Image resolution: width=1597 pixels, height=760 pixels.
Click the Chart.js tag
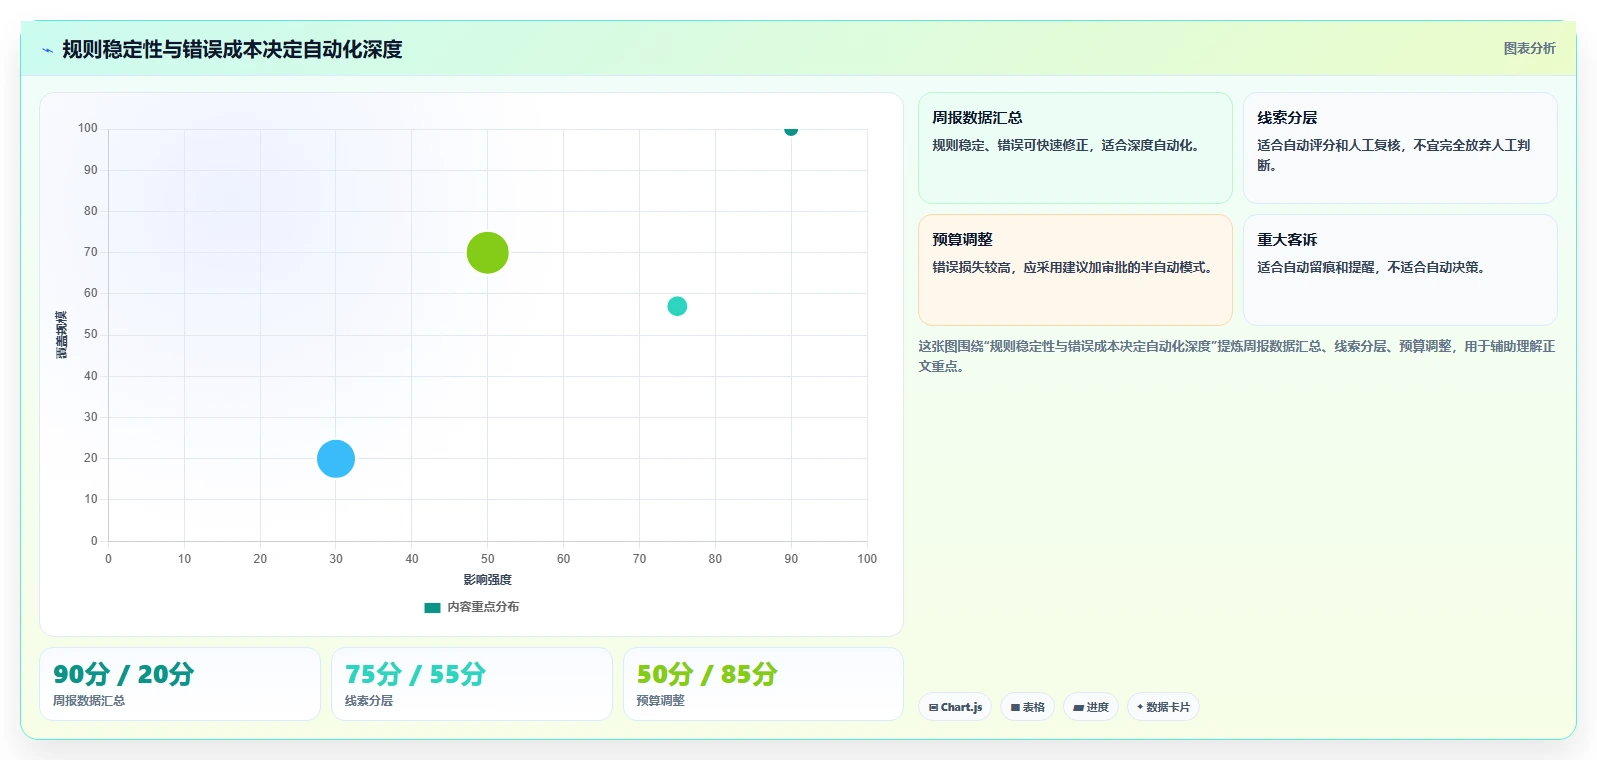click(x=955, y=707)
